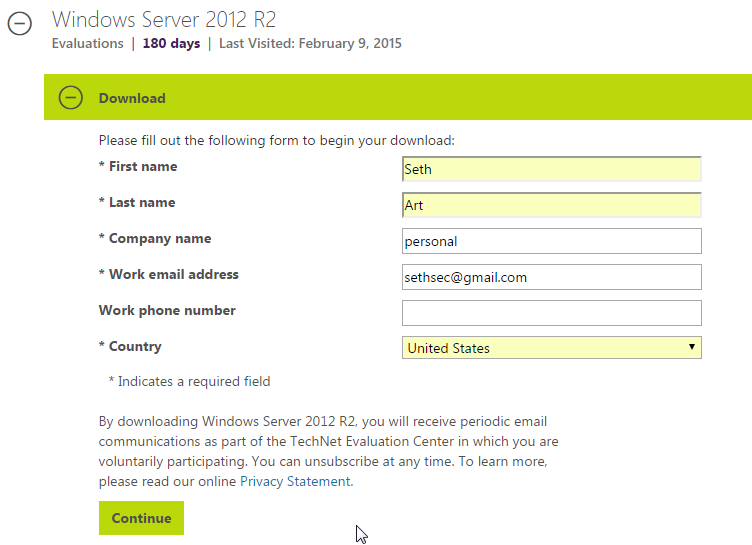The width and height of the screenshot is (752, 545).
Task: Click the Country field label
Action: 134,347
